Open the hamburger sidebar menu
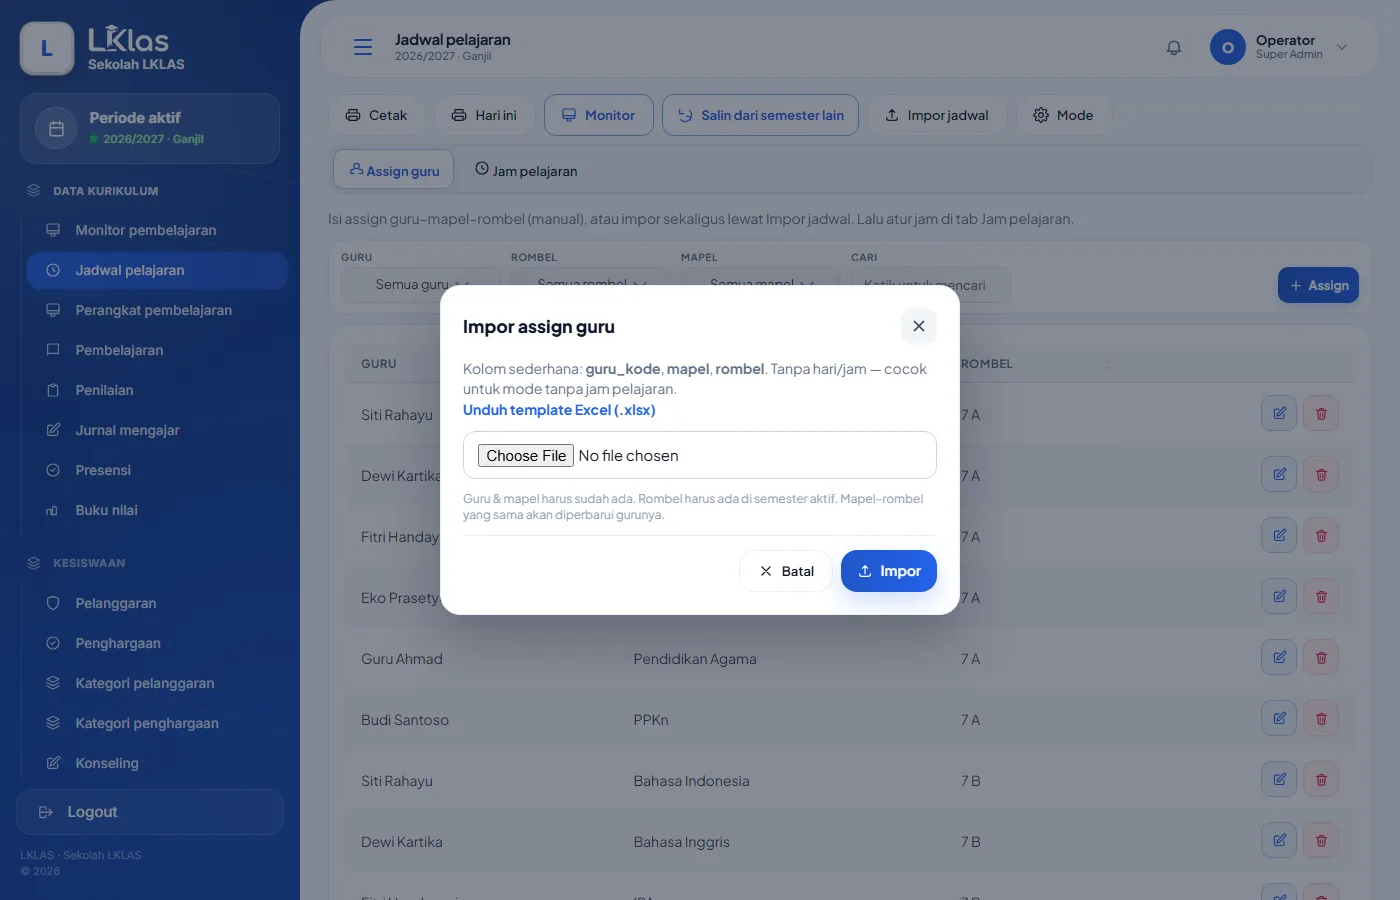 tap(363, 47)
